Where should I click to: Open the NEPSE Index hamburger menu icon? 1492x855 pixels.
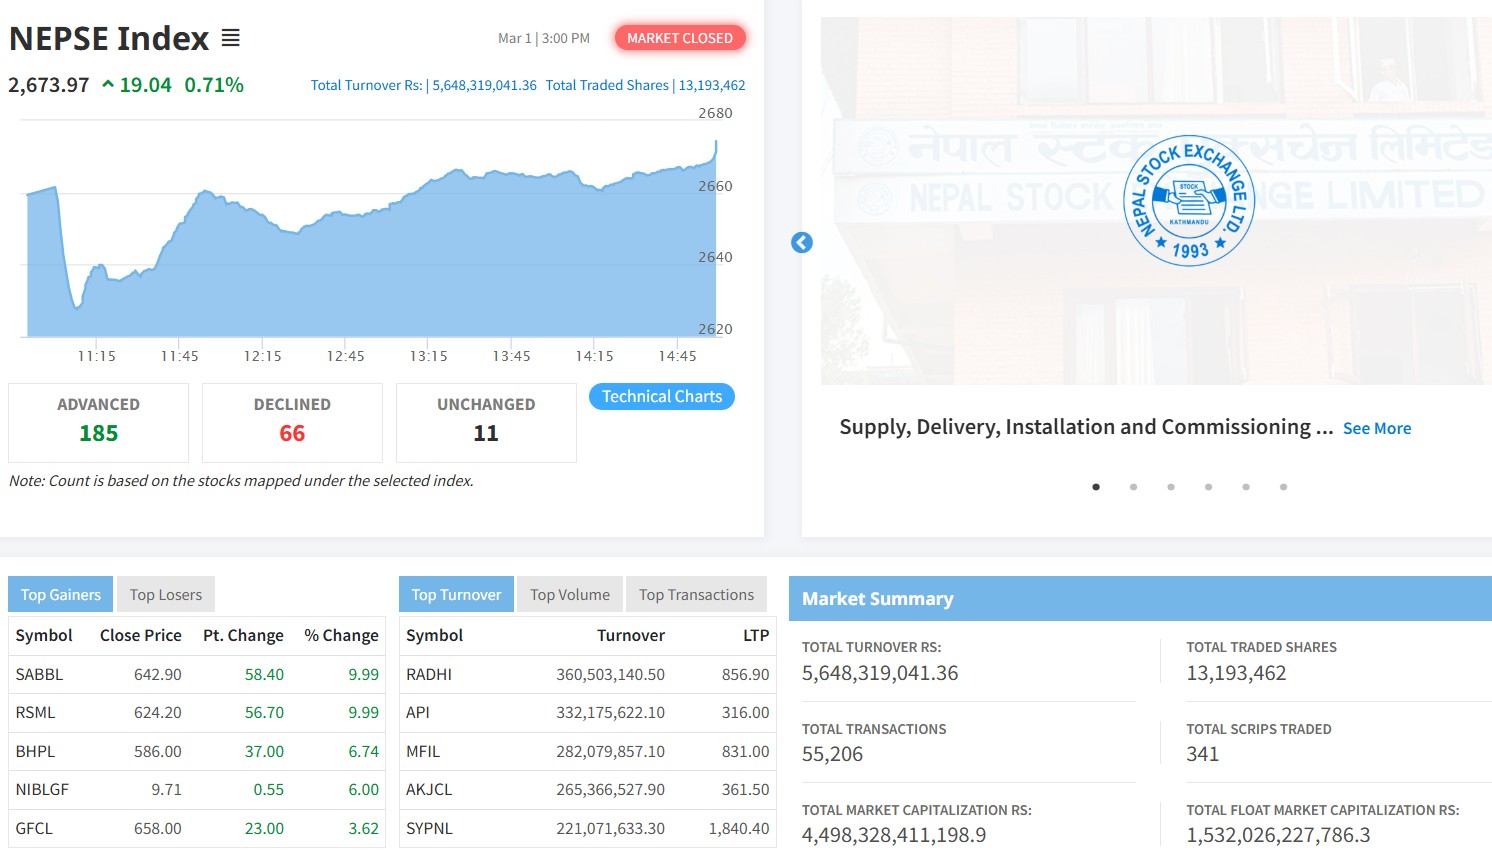pyautogui.click(x=231, y=39)
